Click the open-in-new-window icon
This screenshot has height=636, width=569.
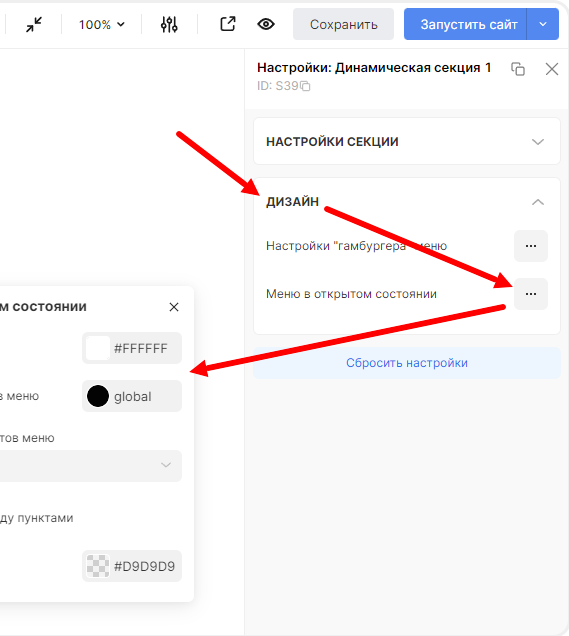point(228,24)
